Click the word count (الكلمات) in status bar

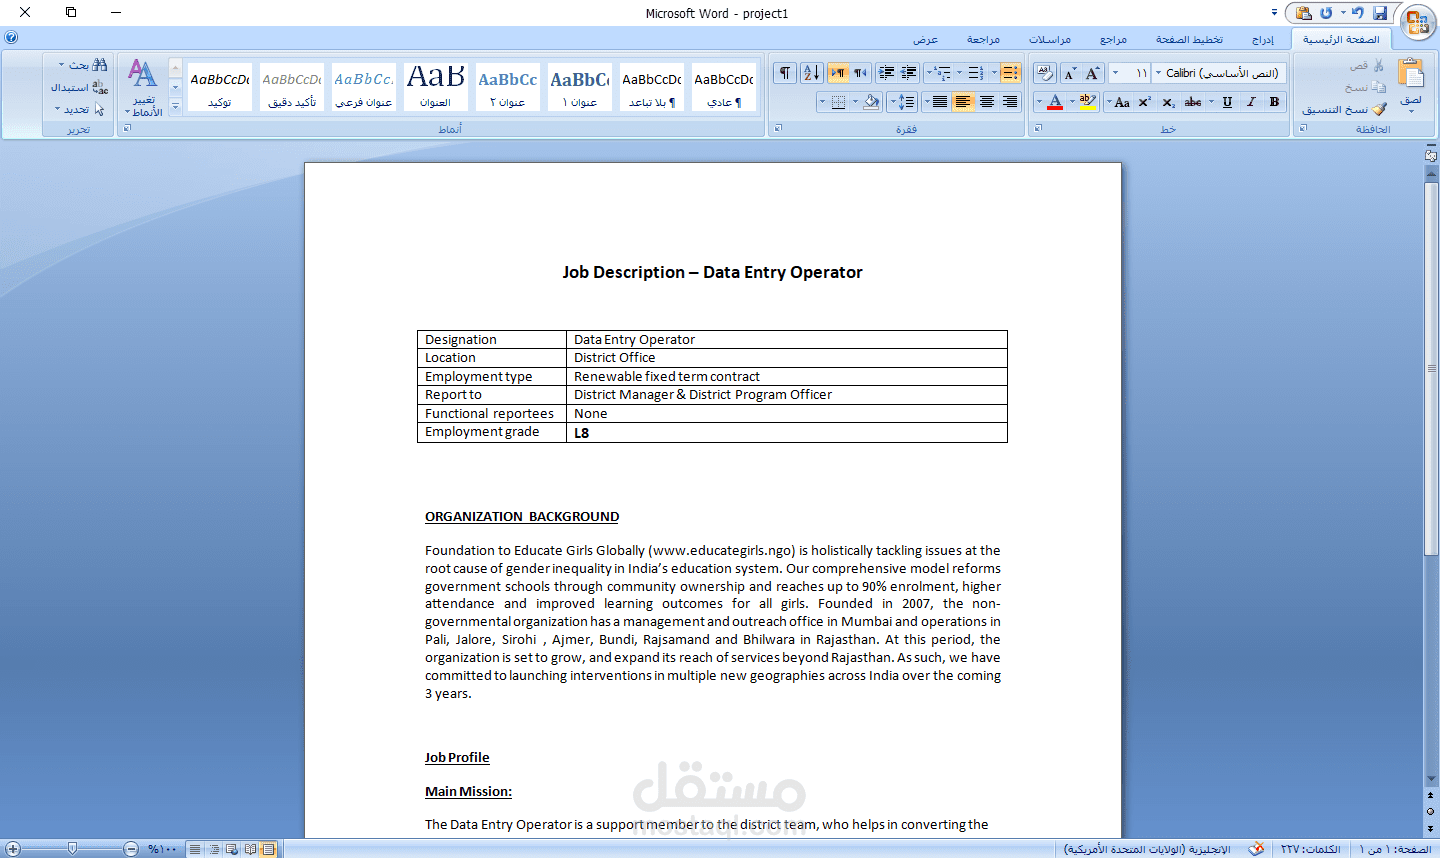[x=1310, y=849]
